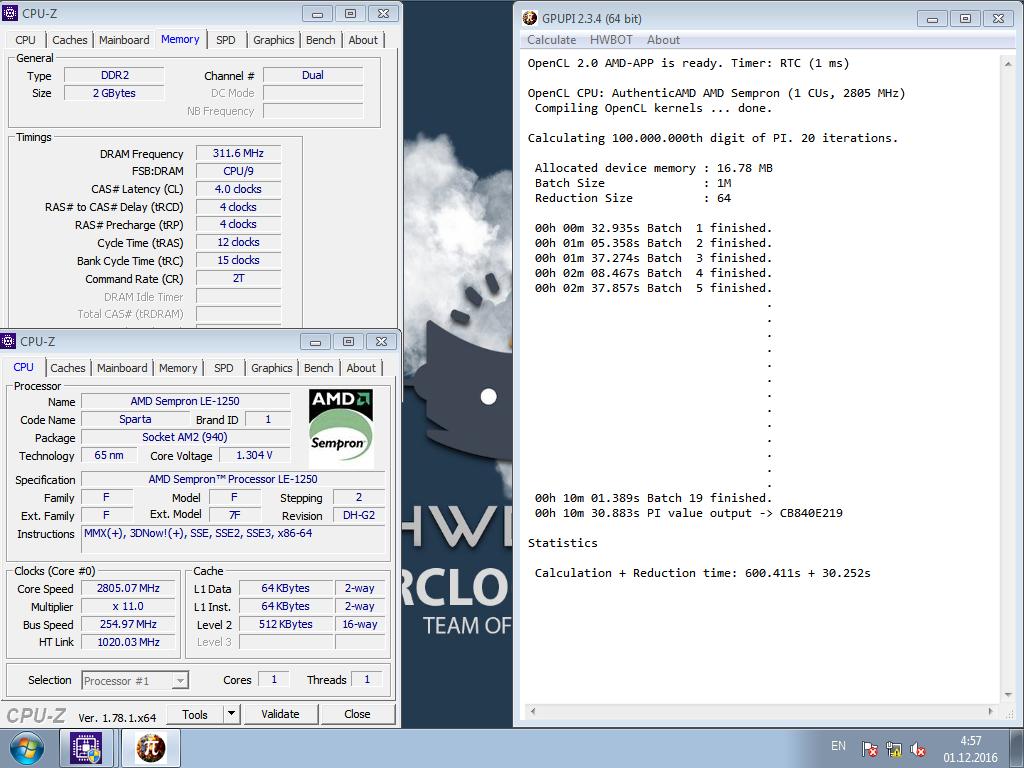Click memory Size field 2 GBytes
This screenshot has height=768, width=1024.
(114, 93)
